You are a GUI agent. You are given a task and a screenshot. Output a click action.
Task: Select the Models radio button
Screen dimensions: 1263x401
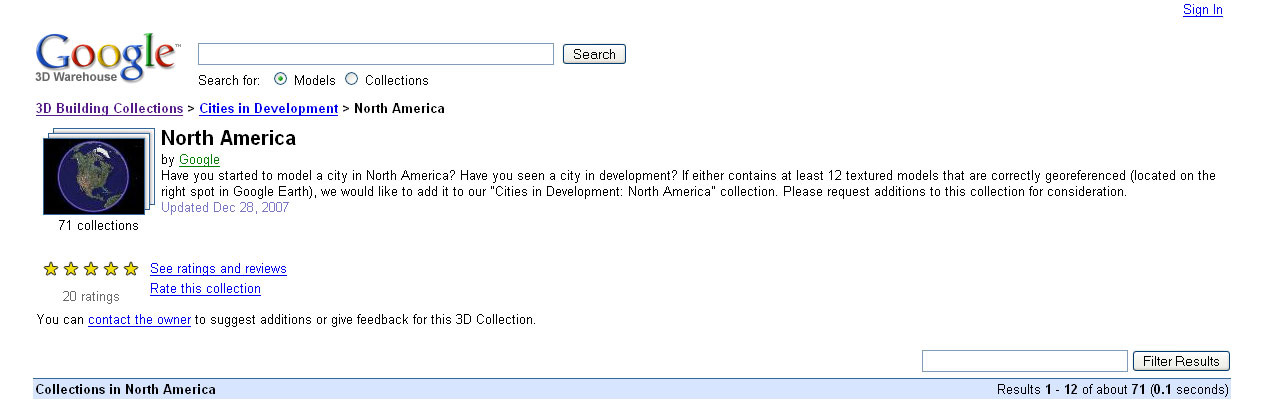coord(280,79)
